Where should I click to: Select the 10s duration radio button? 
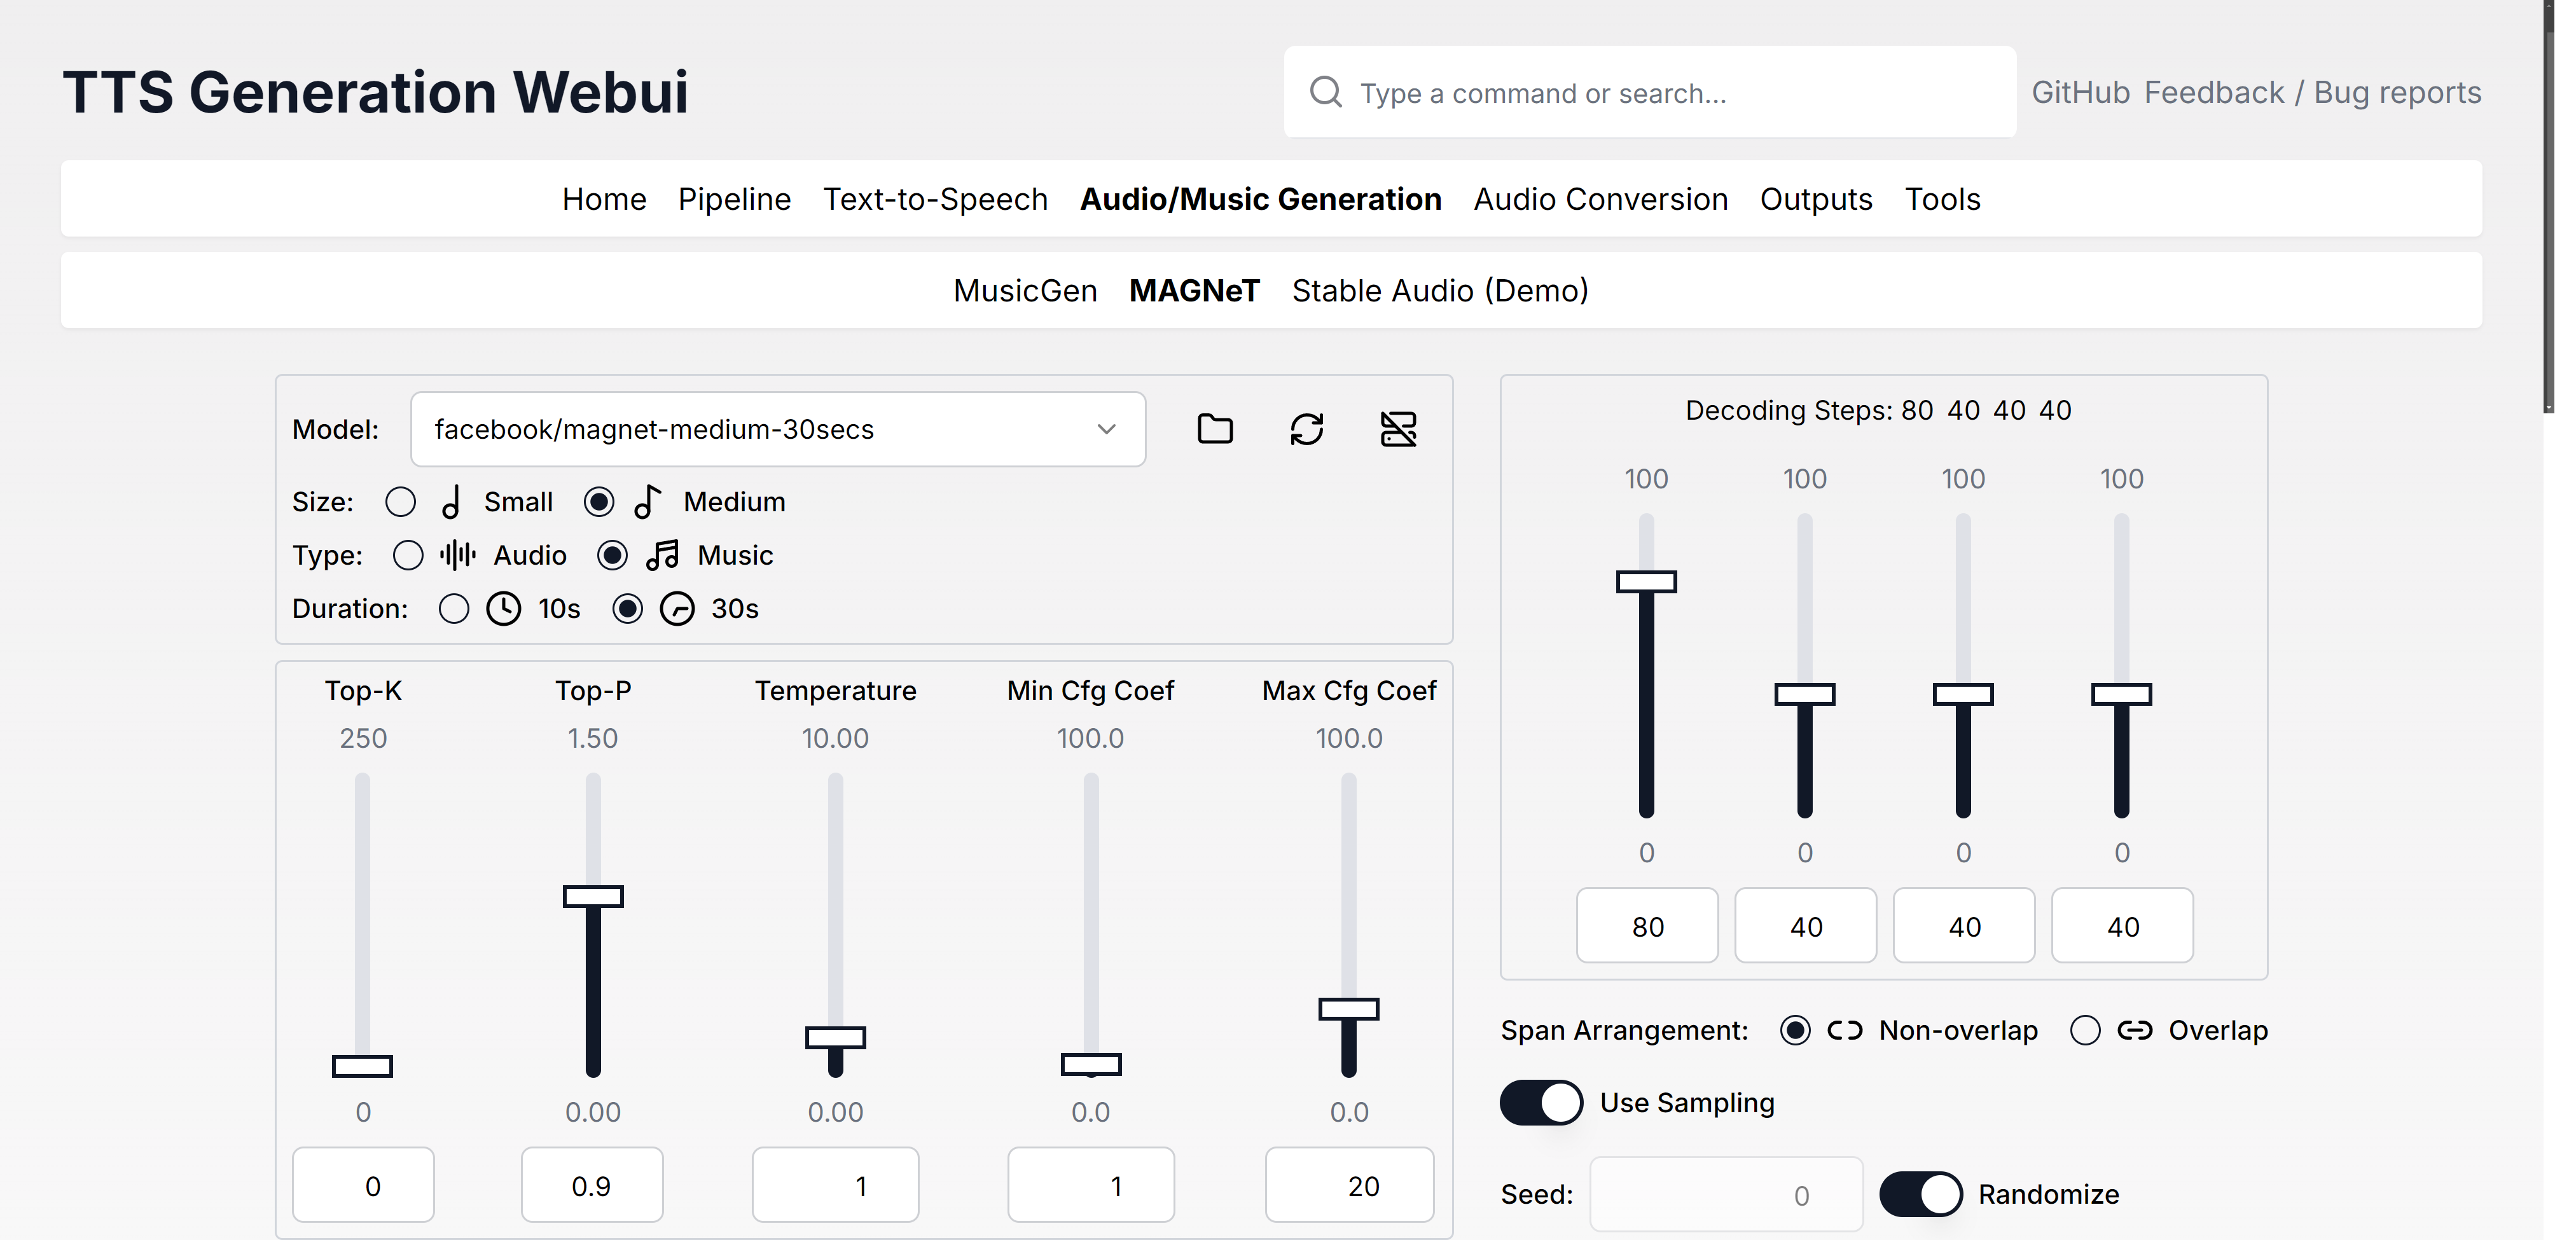(x=454, y=609)
